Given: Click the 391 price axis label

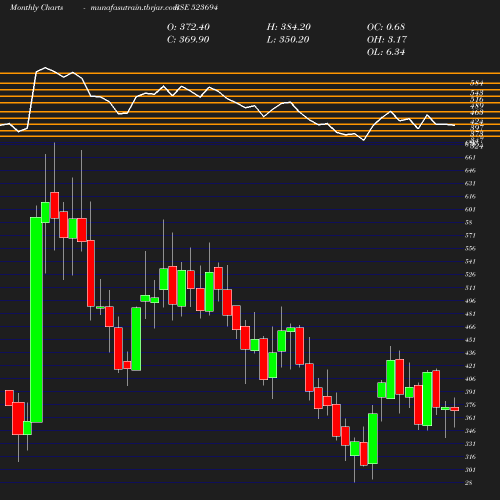Looking at the screenshot, I should pyautogui.click(x=470, y=392).
